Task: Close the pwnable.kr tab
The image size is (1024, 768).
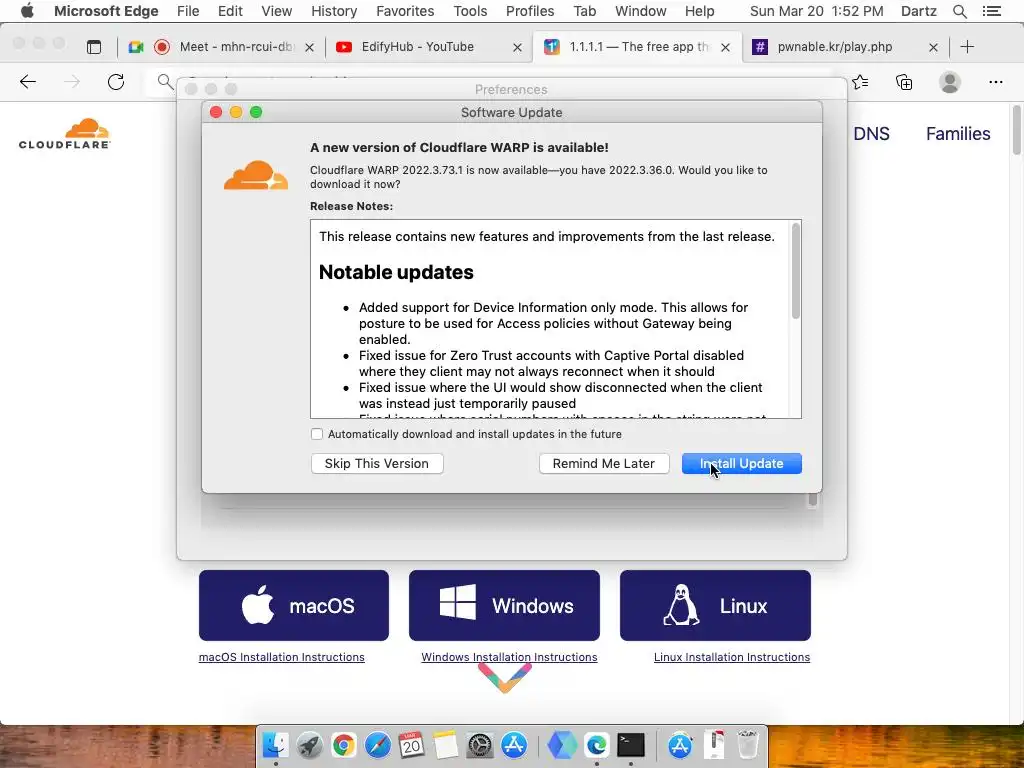Action: tap(933, 47)
